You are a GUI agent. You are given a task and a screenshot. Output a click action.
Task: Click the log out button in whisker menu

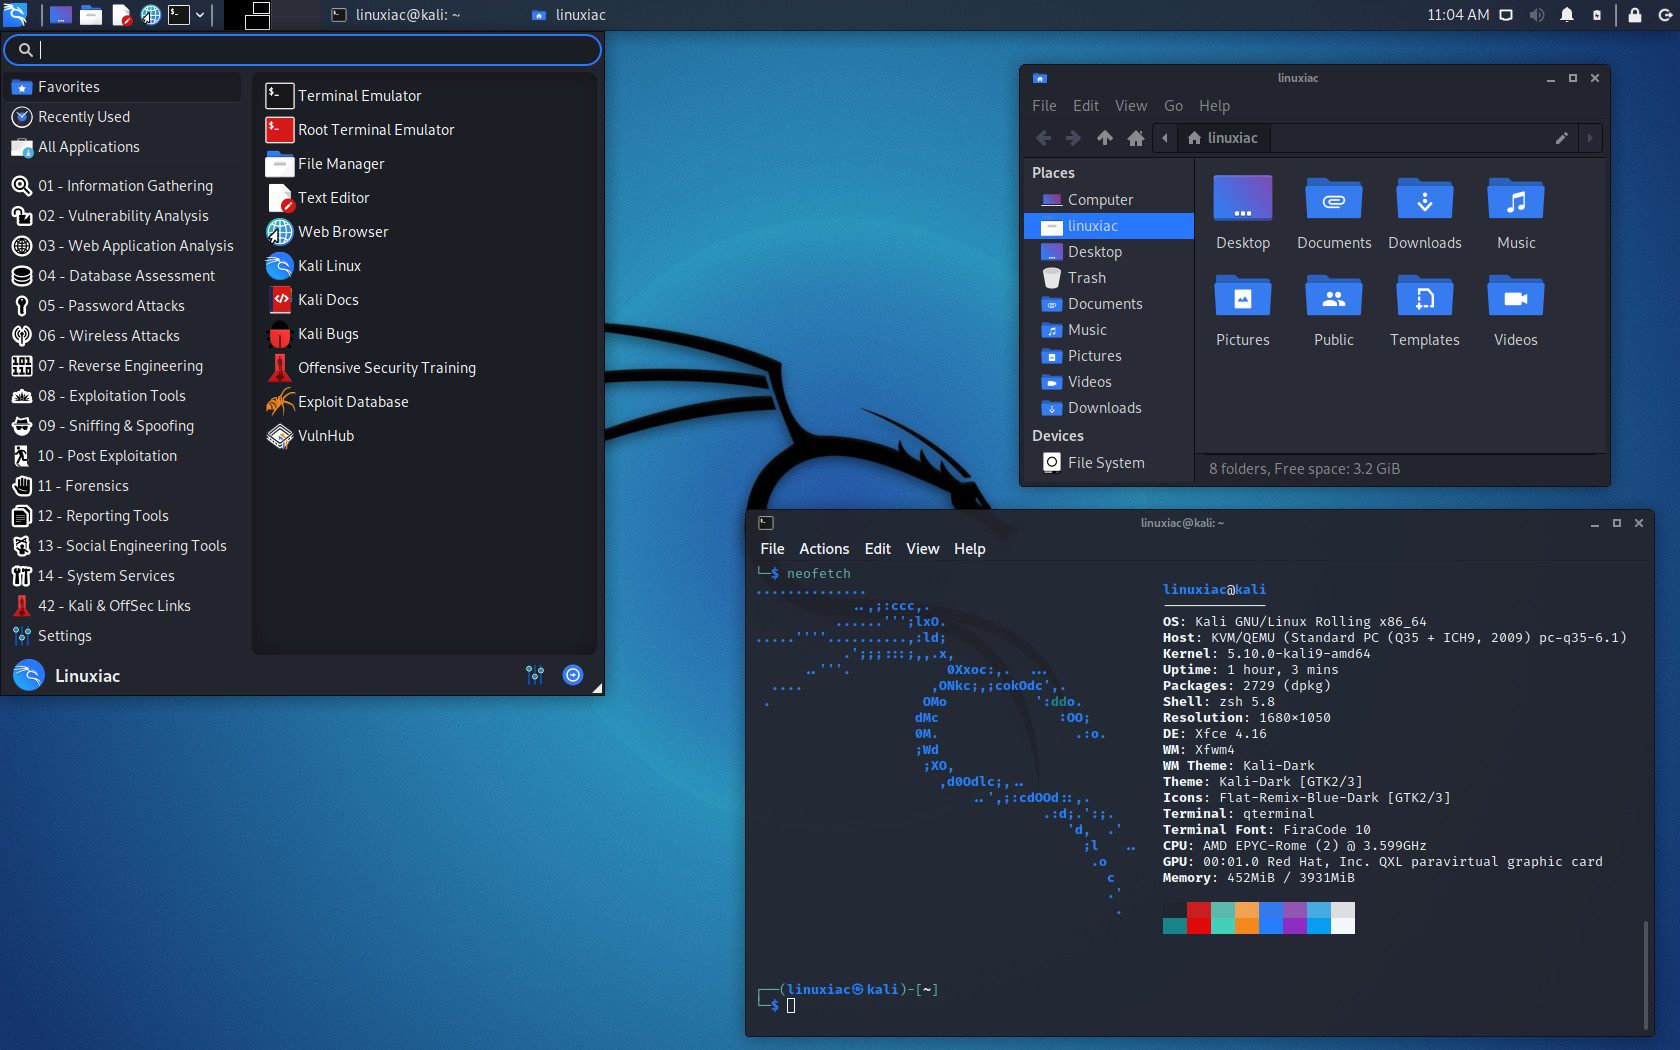(573, 675)
